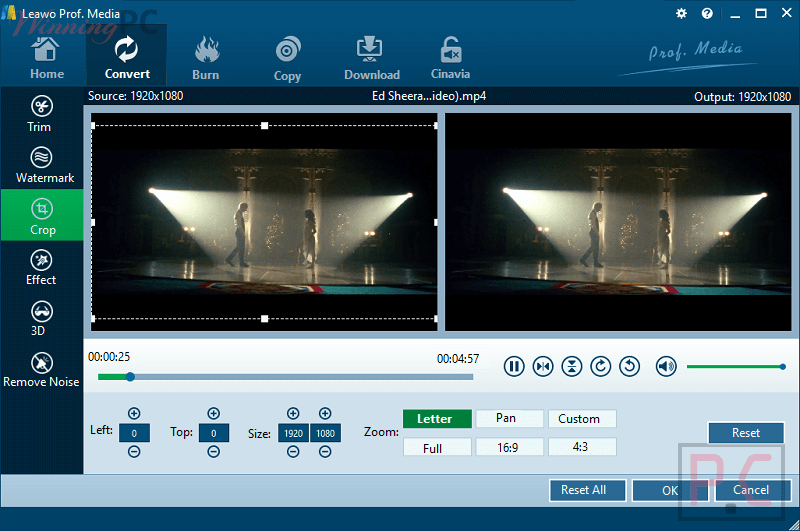The height and width of the screenshot is (531, 800).
Task: Click the bottom-center crop handle
Action: (x=264, y=319)
